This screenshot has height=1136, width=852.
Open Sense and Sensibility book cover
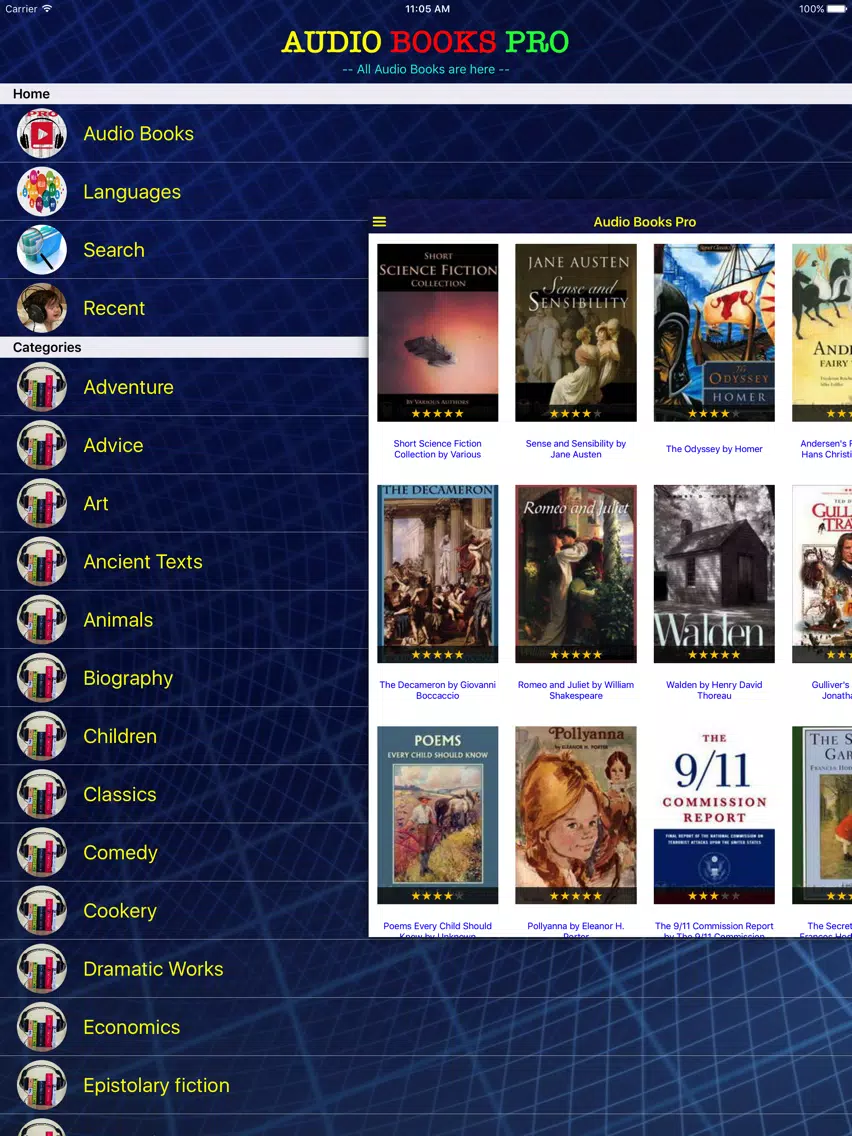click(x=576, y=333)
